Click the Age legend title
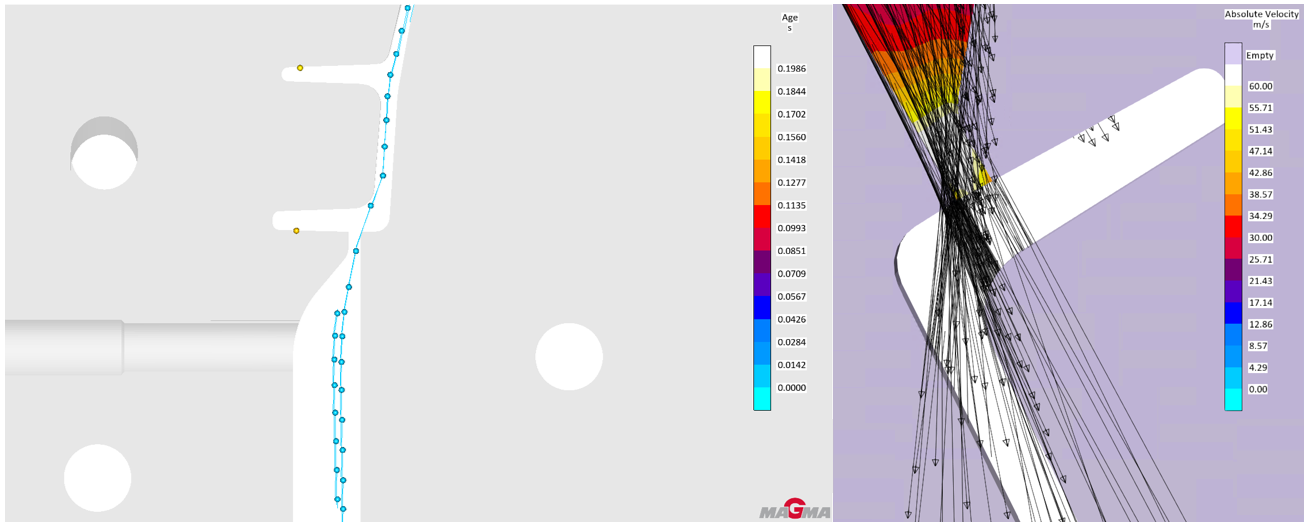This screenshot has height=525, width=1307. (790, 22)
